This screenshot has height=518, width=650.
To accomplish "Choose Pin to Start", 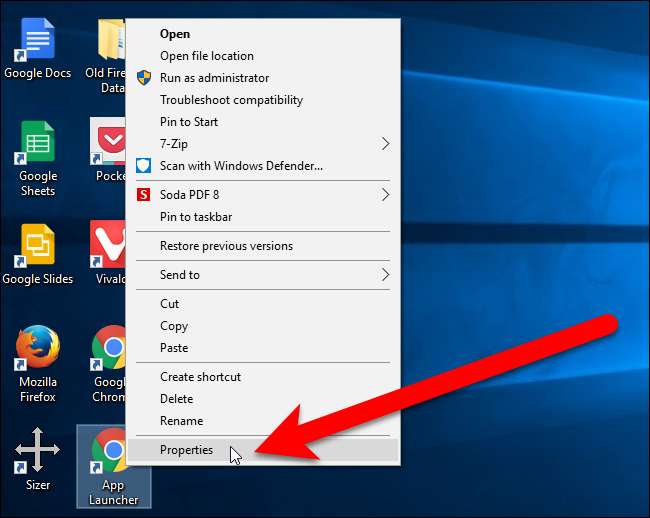I will [263, 121].
